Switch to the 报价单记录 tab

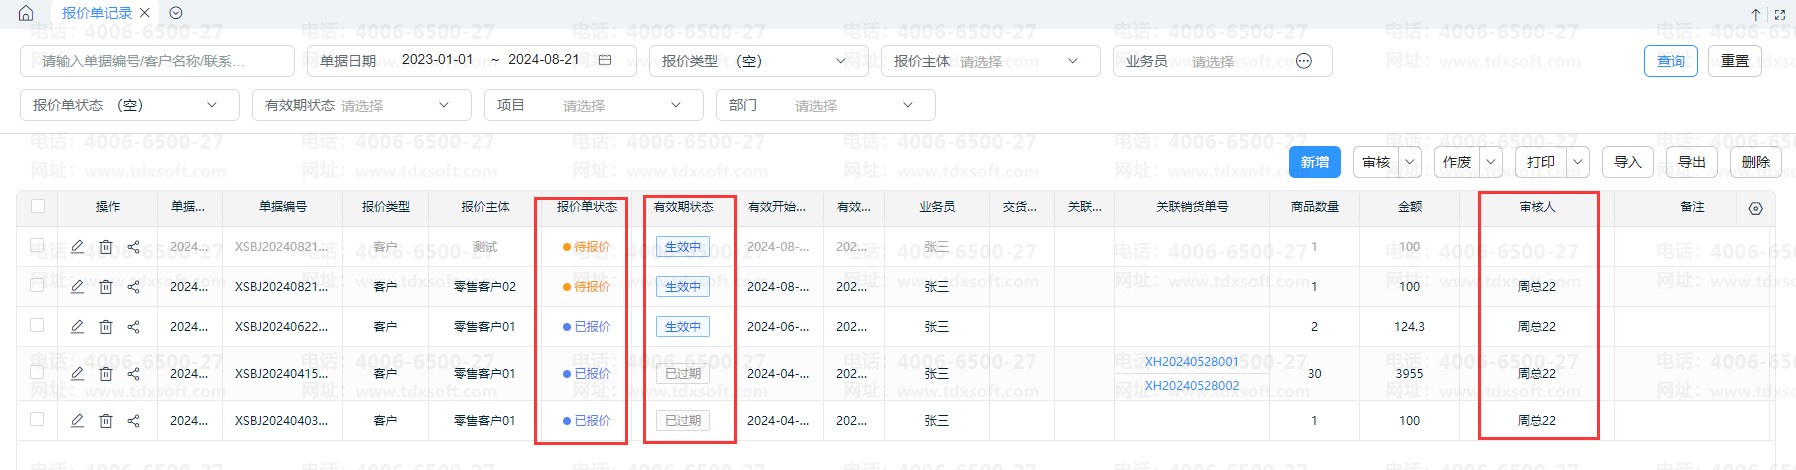97,13
